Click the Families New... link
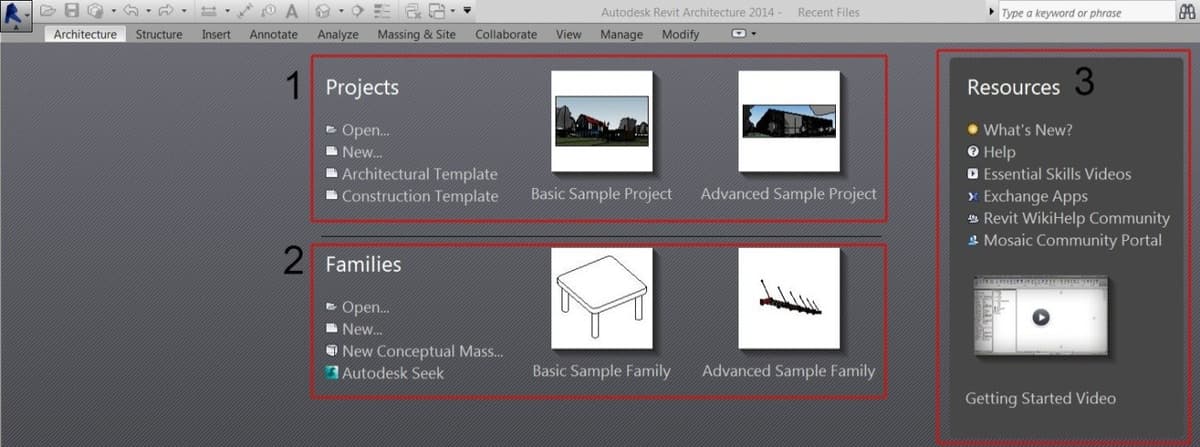 362,329
